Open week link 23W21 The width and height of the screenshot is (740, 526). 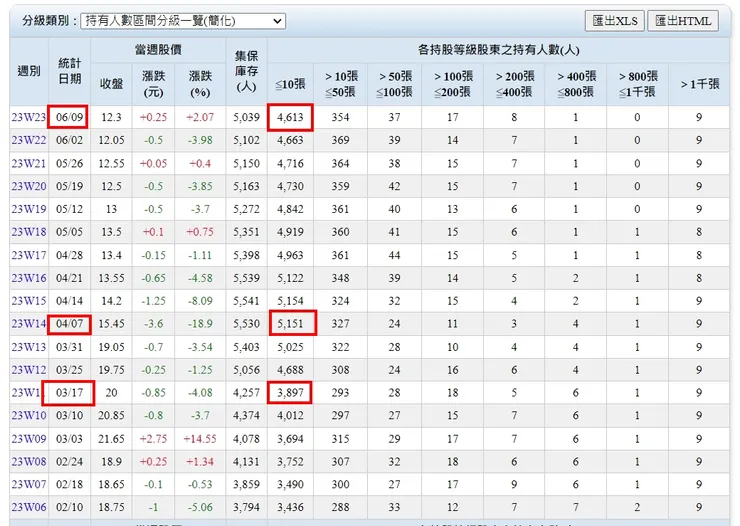coord(29,163)
